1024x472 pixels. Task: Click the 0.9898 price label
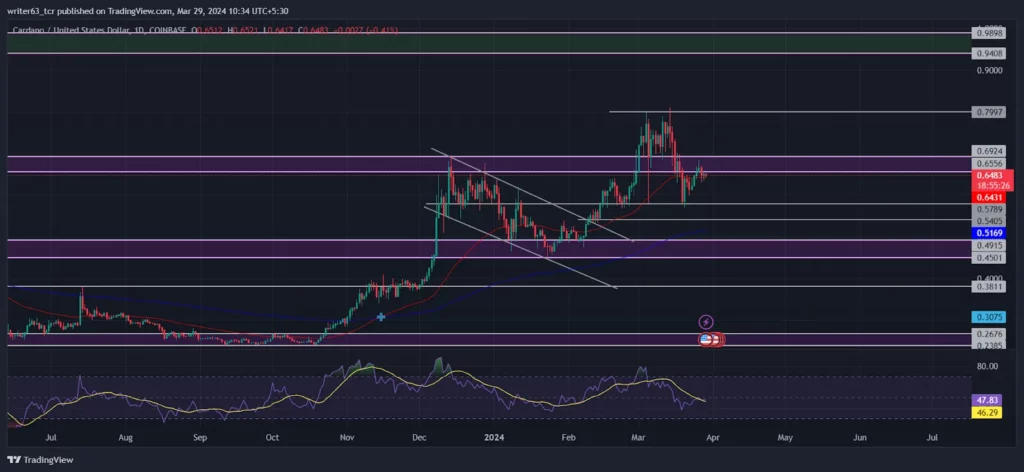pyautogui.click(x=987, y=33)
